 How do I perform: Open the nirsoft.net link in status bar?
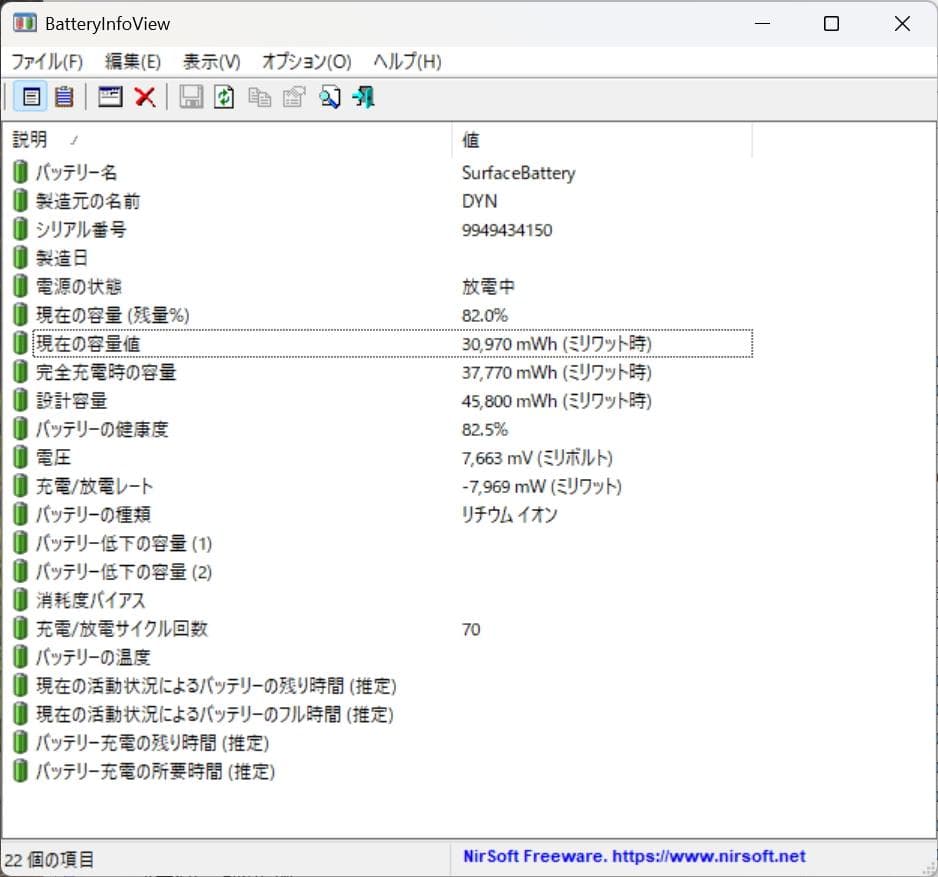634,857
